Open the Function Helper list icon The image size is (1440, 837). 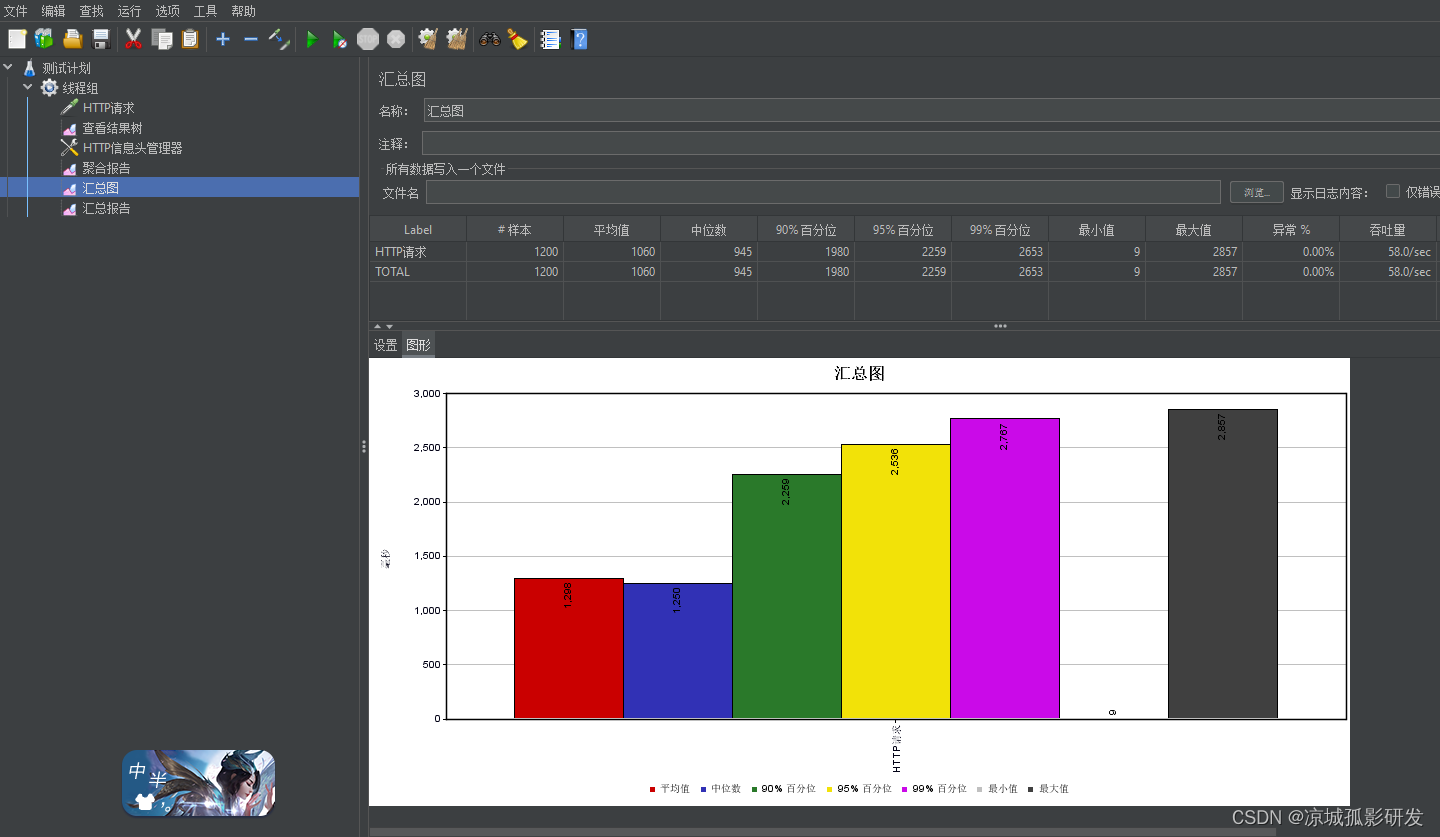tap(550, 39)
